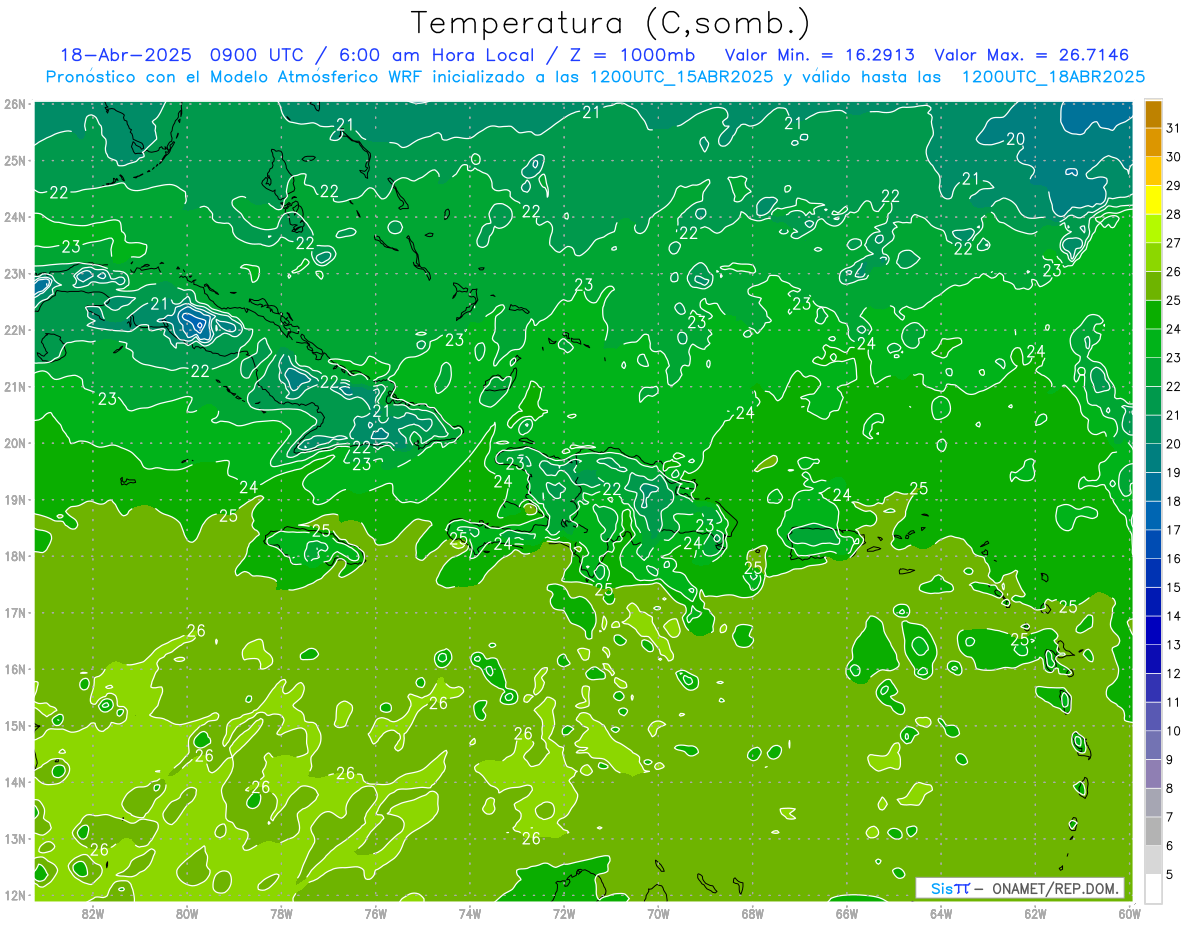Click the '66W' longitude axis label

click(846, 912)
